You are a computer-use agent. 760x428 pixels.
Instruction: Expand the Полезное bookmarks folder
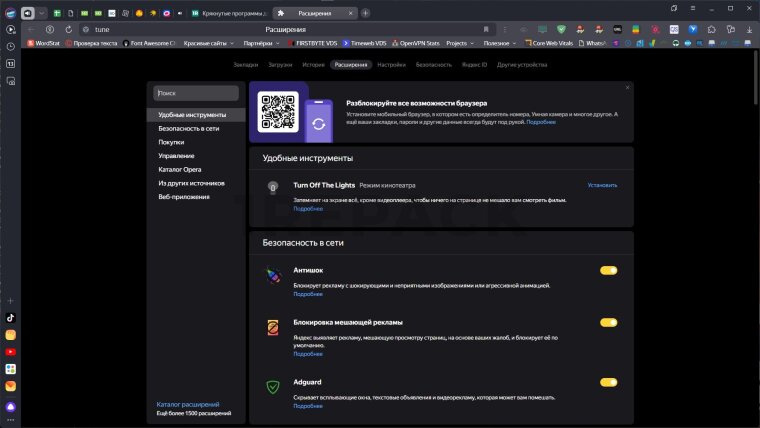click(495, 43)
